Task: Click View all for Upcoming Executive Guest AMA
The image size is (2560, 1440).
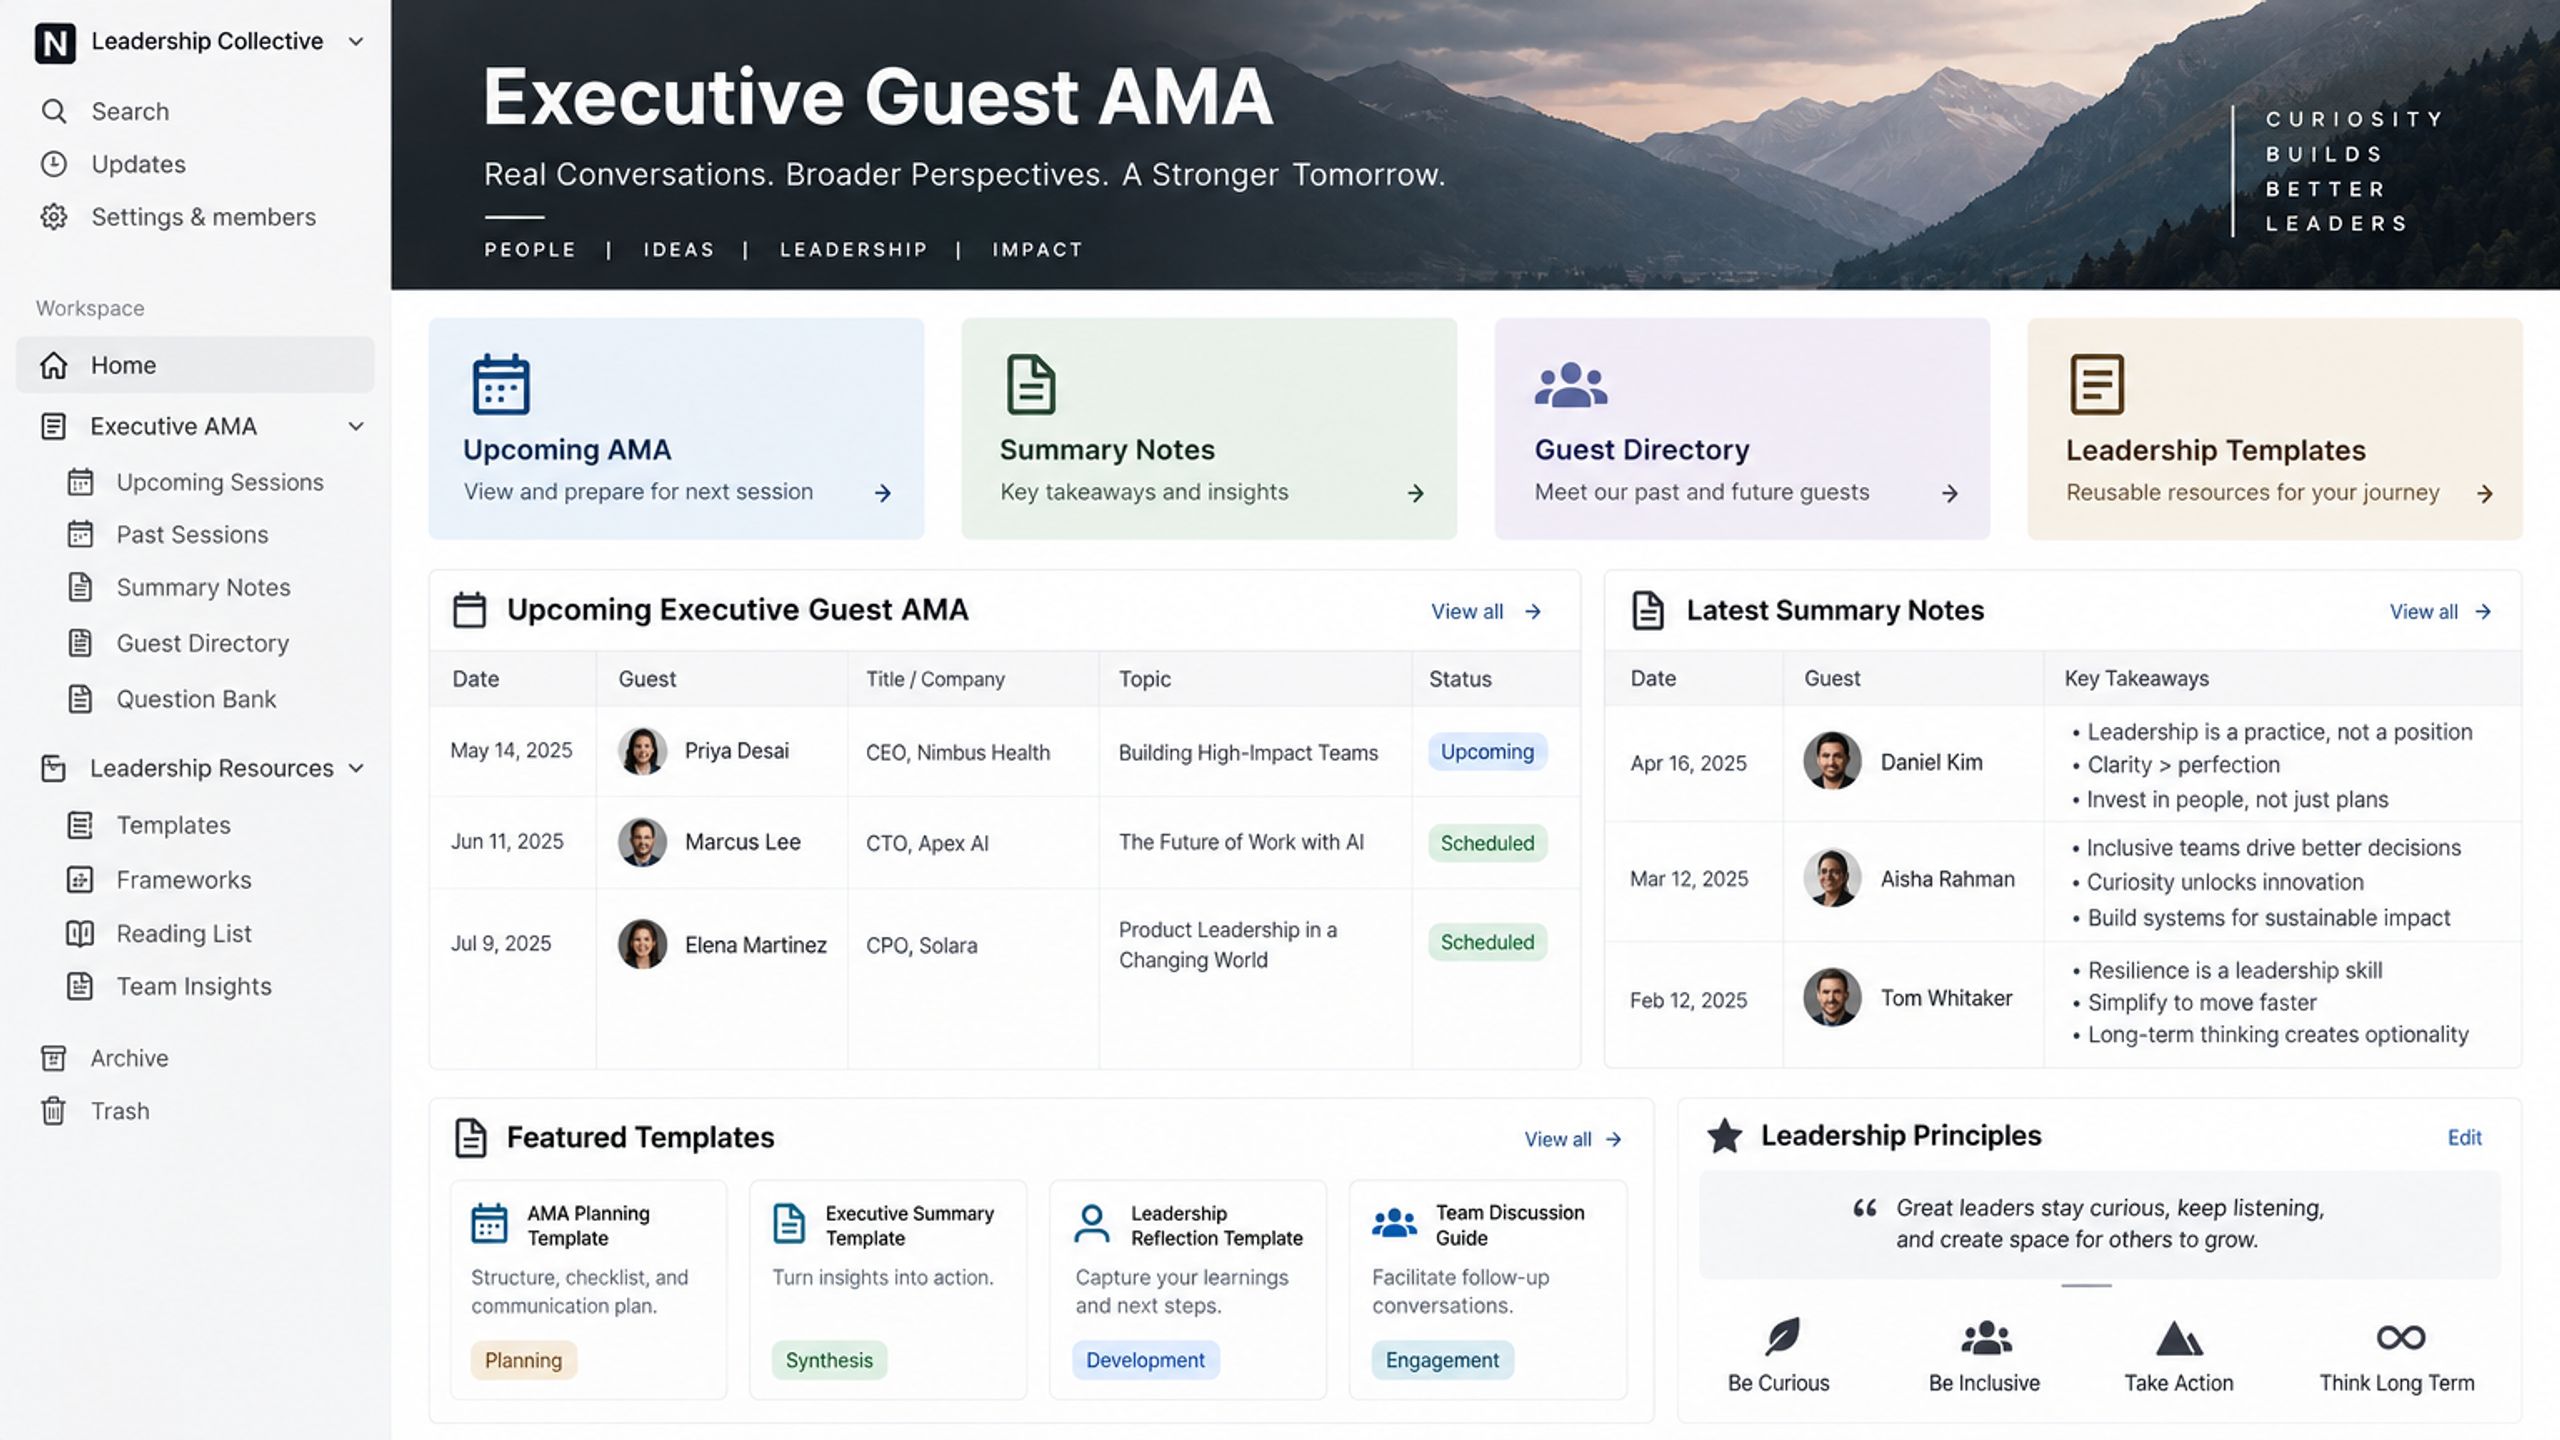Action: click(1486, 611)
